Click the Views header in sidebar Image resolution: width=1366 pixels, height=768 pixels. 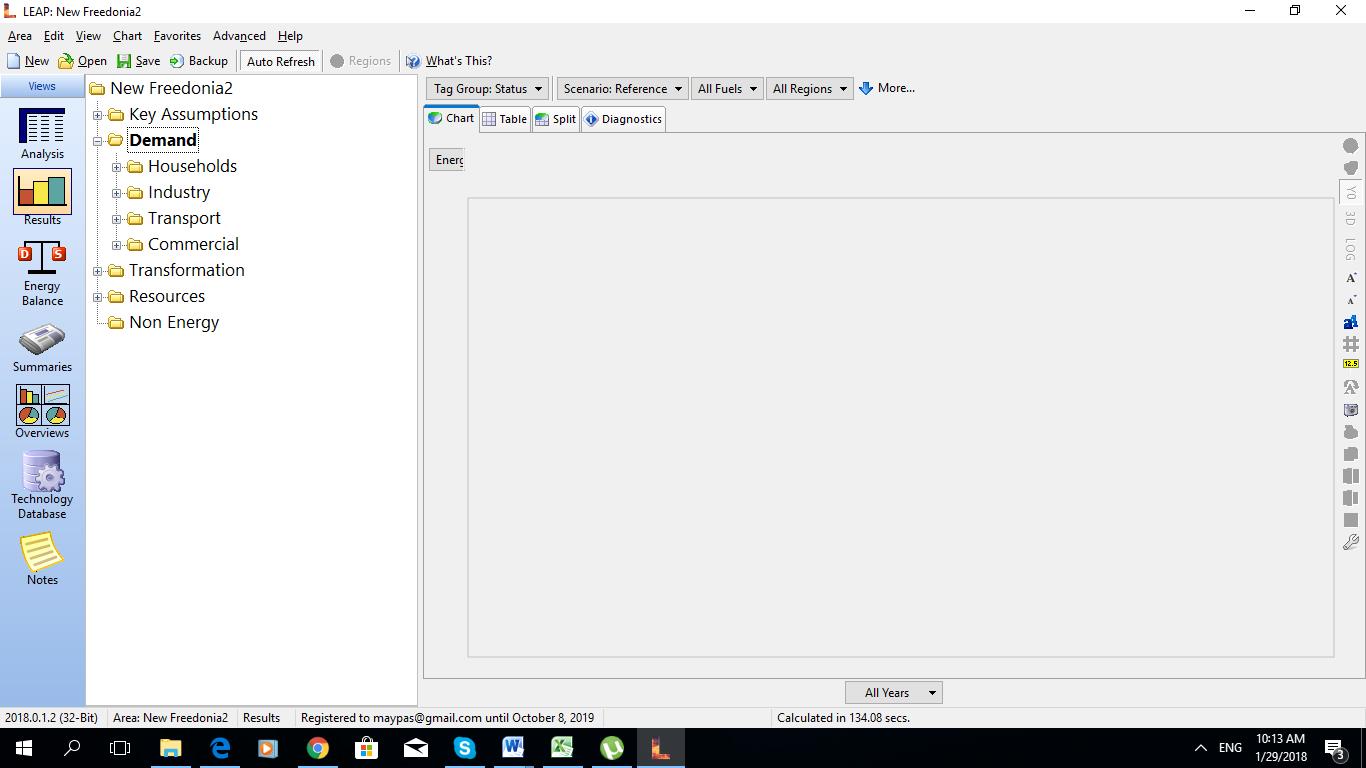(x=42, y=86)
